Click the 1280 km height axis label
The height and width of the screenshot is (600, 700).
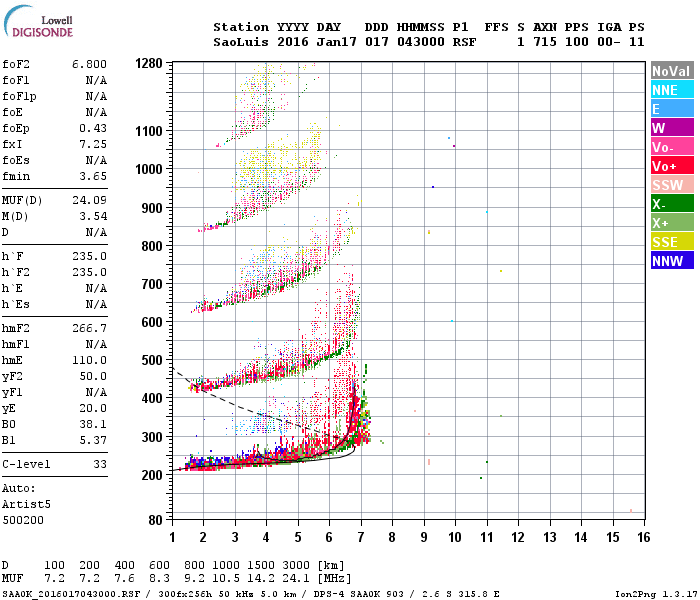pos(149,63)
